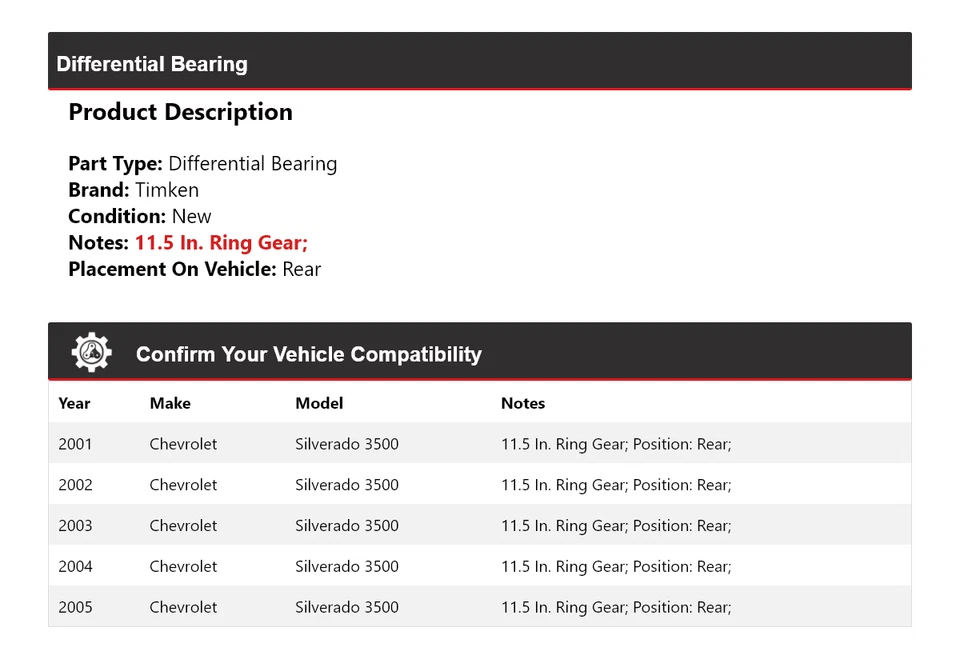Screen dimensions: 960x659
Task: Click Chevrolet in the 2001 row
Action: pos(183,444)
